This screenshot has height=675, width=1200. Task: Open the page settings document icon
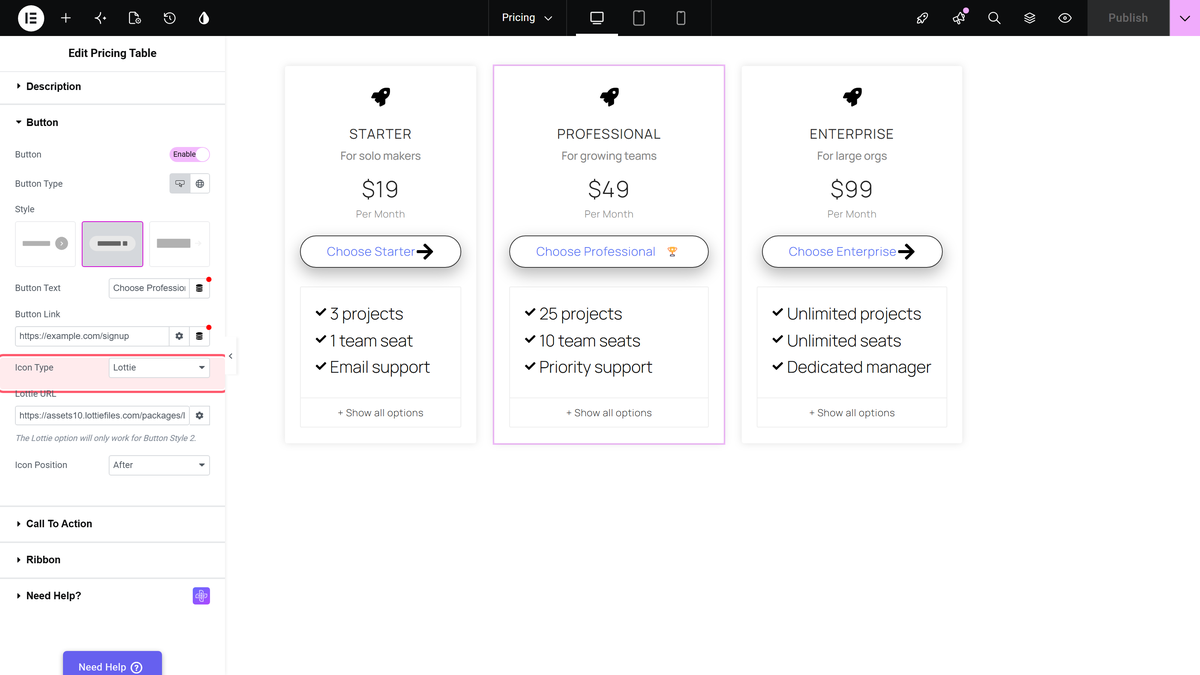(135, 18)
